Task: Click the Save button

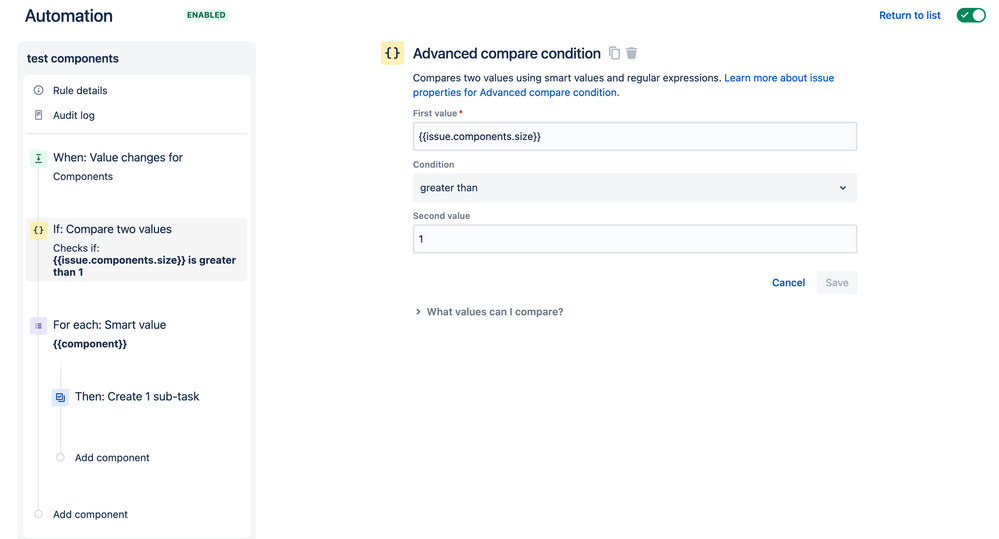Action: click(837, 282)
